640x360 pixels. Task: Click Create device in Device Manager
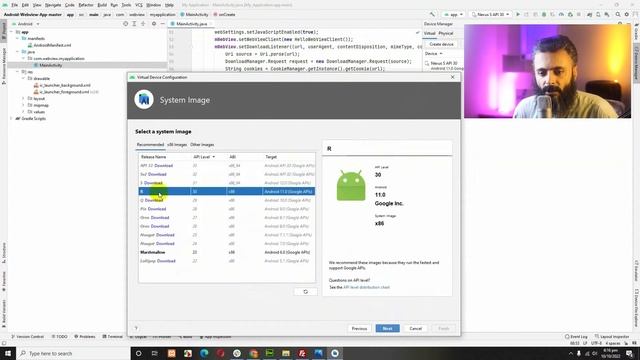441,44
